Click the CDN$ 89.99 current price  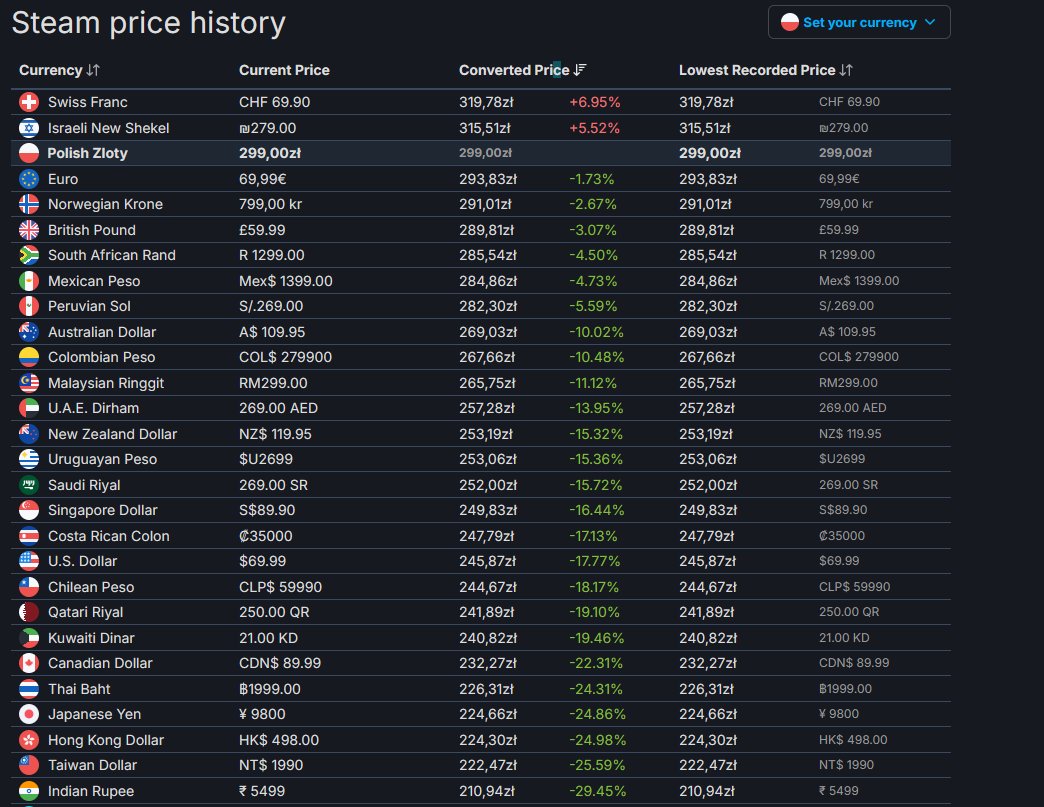[x=280, y=663]
